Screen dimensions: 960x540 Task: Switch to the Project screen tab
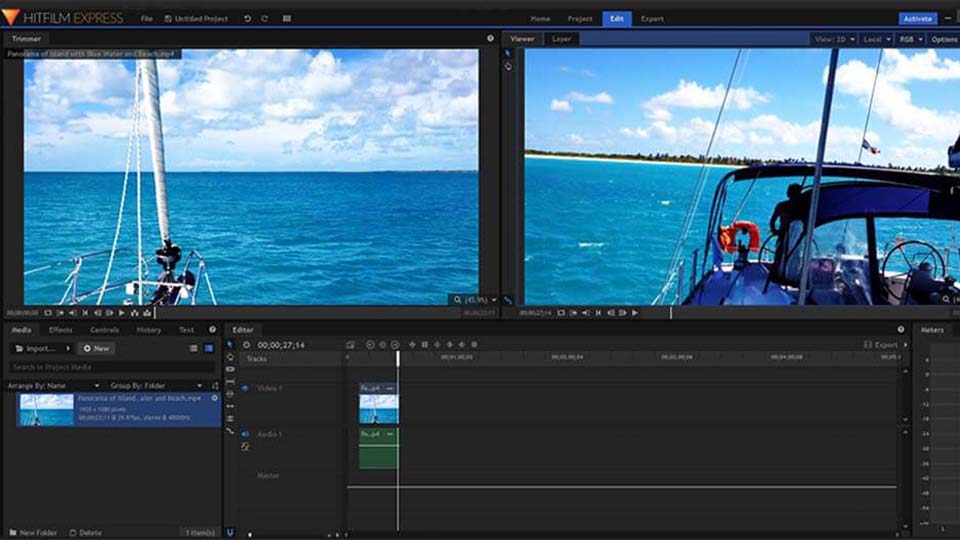580,19
